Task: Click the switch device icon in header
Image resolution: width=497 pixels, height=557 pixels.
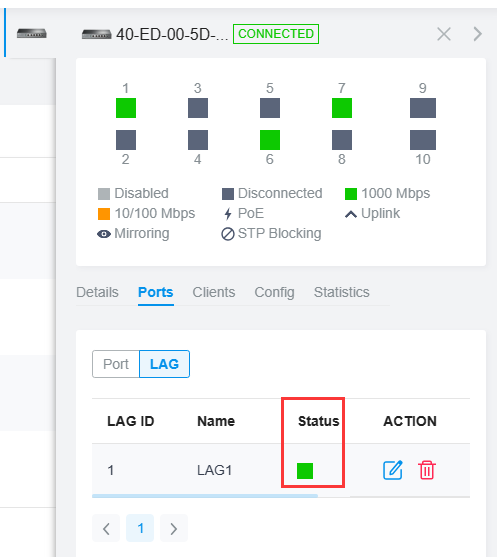Action: [x=97, y=34]
